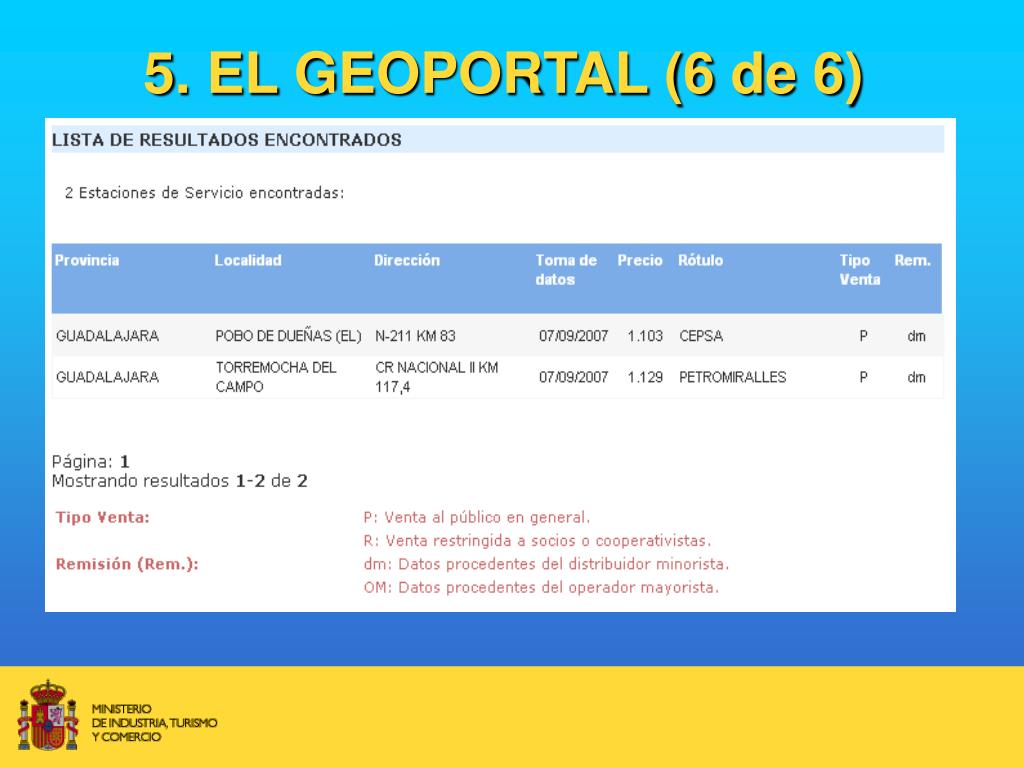Click the Tipo Venta legend label
1024x768 pixels.
click(x=103, y=517)
